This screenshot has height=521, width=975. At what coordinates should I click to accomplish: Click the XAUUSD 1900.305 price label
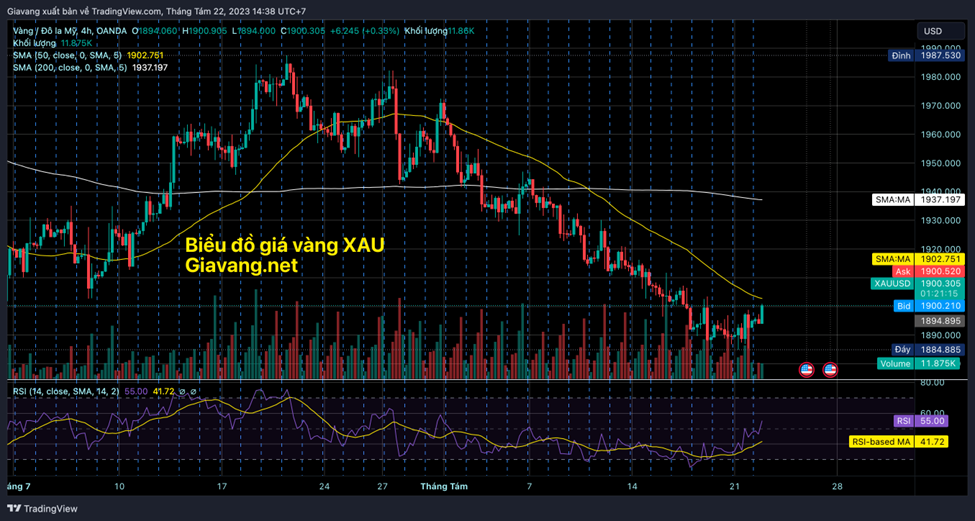(x=917, y=284)
